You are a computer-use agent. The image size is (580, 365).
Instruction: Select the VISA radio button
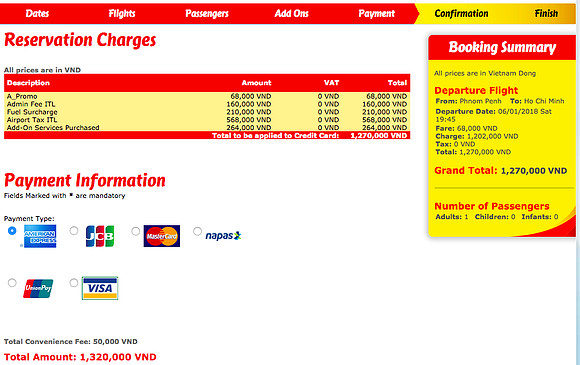pyautogui.click(x=74, y=283)
